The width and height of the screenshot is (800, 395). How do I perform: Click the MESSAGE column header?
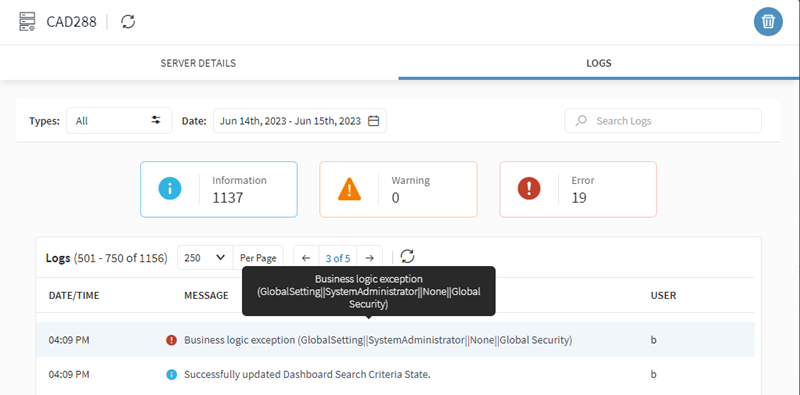tap(206, 295)
